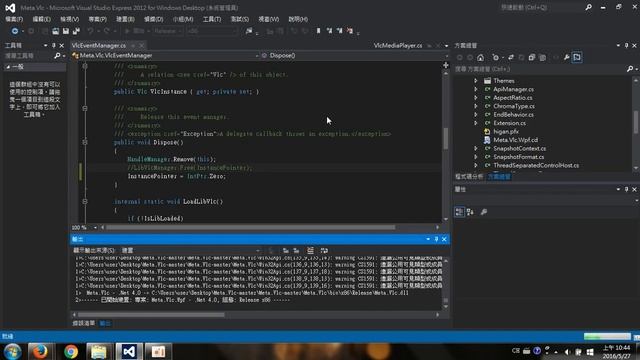Pin the Output panel with the pushpin
The width and height of the screenshot is (640, 360).
coord(436,239)
